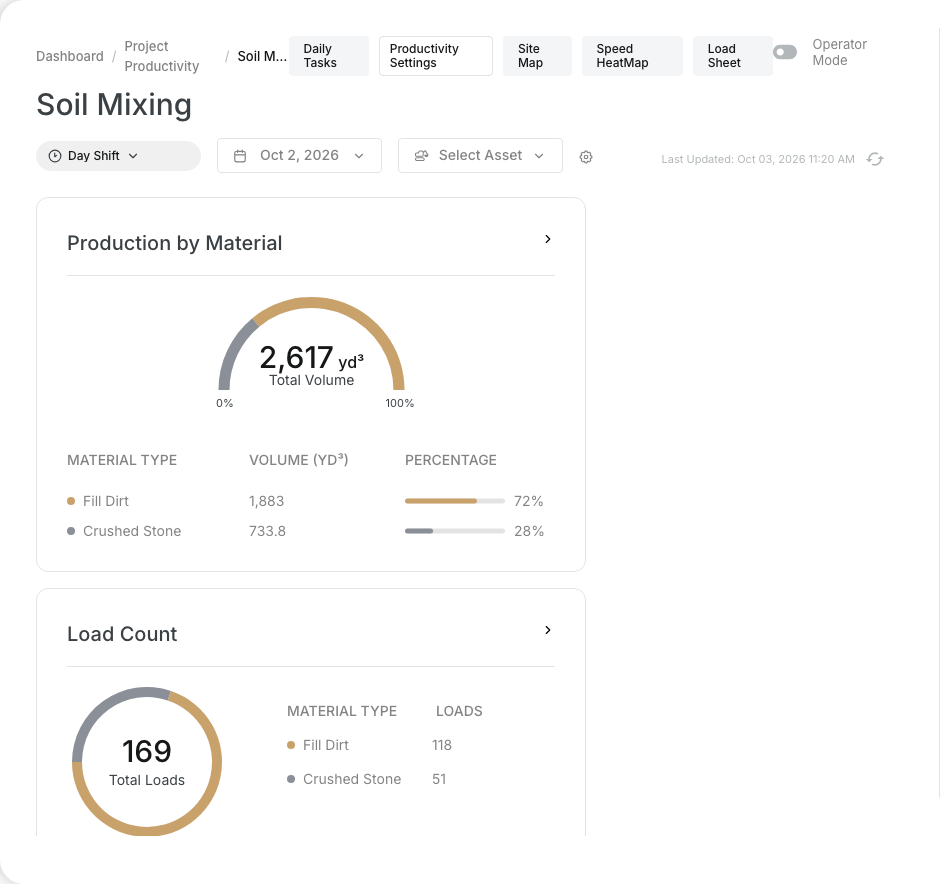Open the Load Sheet tab
Viewport: 940px width, 884px height.
click(732, 56)
